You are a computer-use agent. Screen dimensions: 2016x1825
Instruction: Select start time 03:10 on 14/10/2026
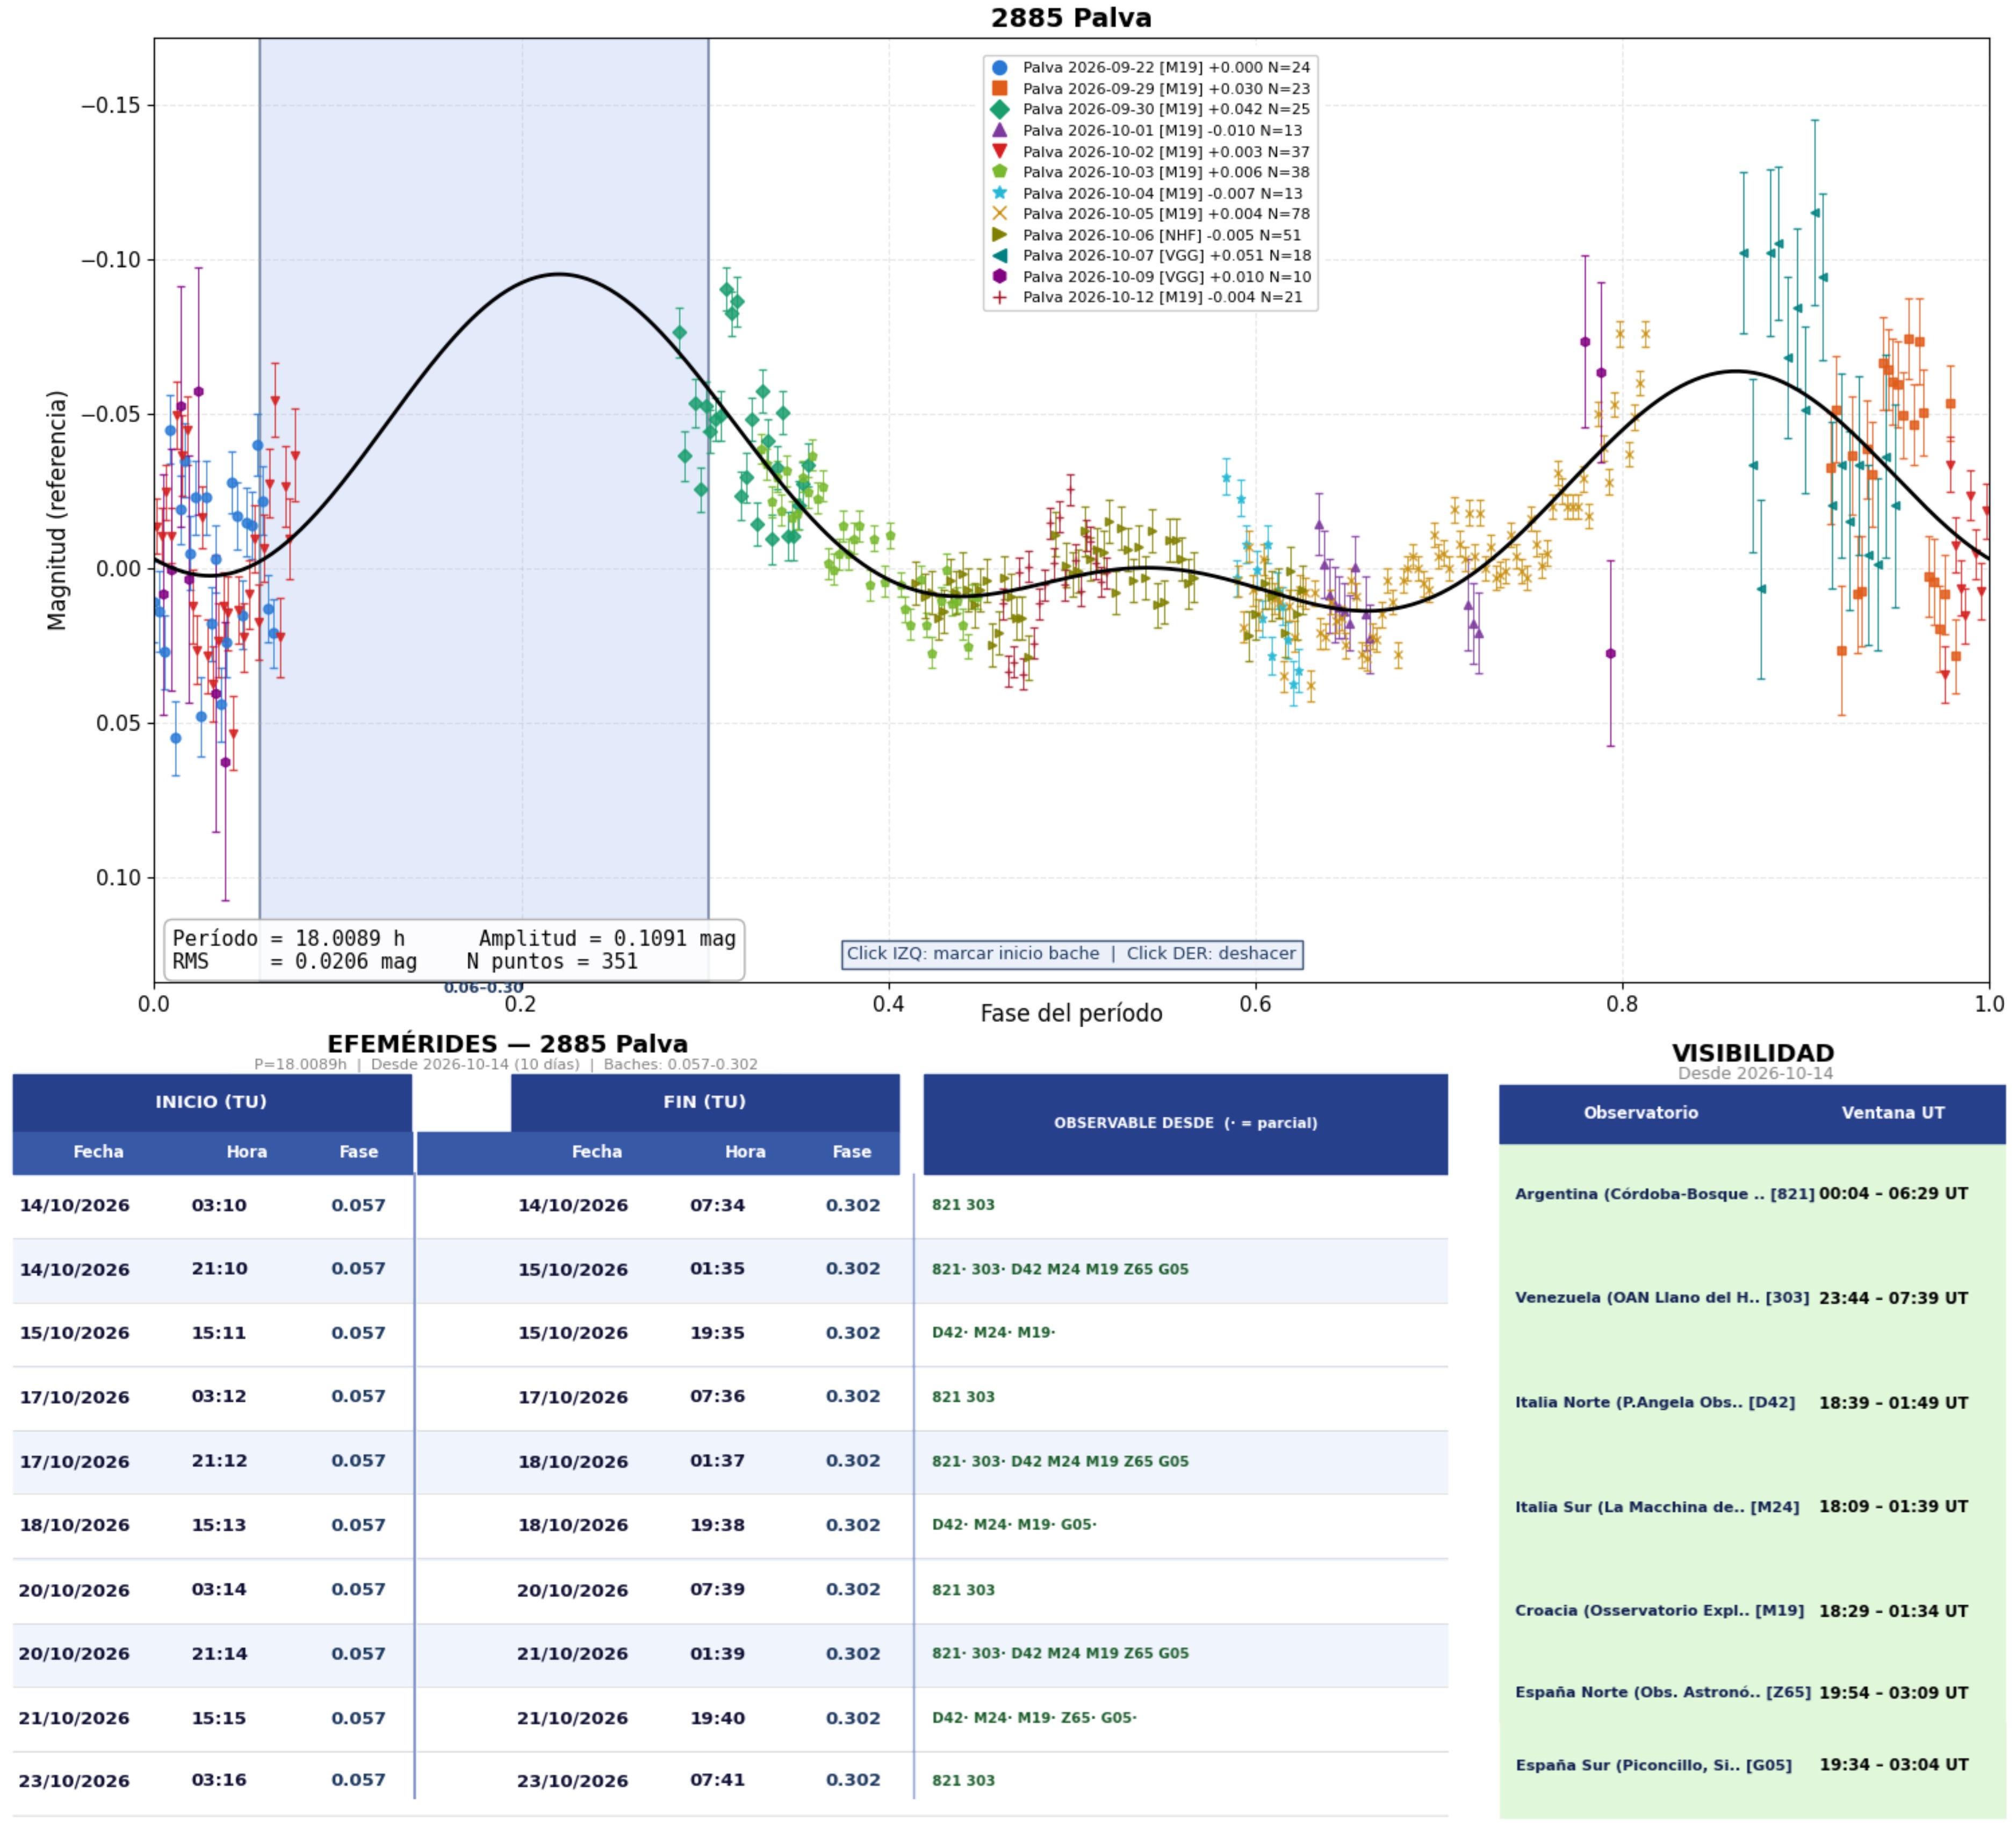219,1206
